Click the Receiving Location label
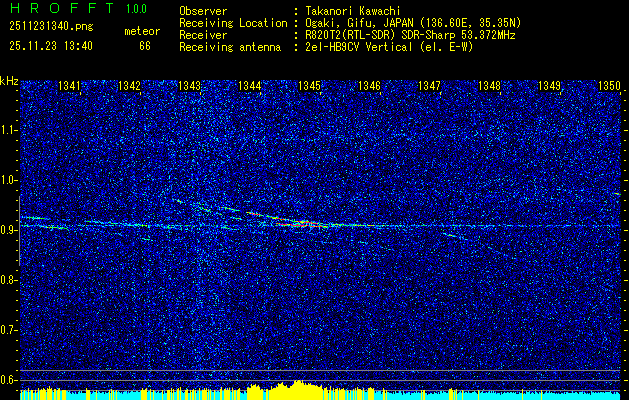The height and width of the screenshot is (400, 629). click(233, 23)
